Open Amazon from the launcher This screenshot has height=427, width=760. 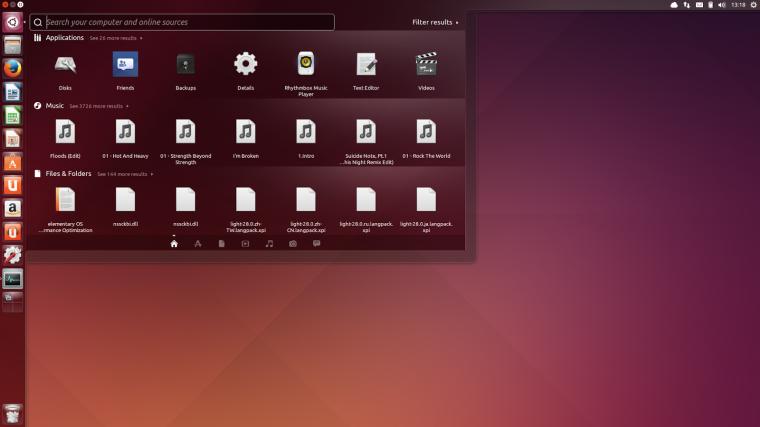coord(13,208)
